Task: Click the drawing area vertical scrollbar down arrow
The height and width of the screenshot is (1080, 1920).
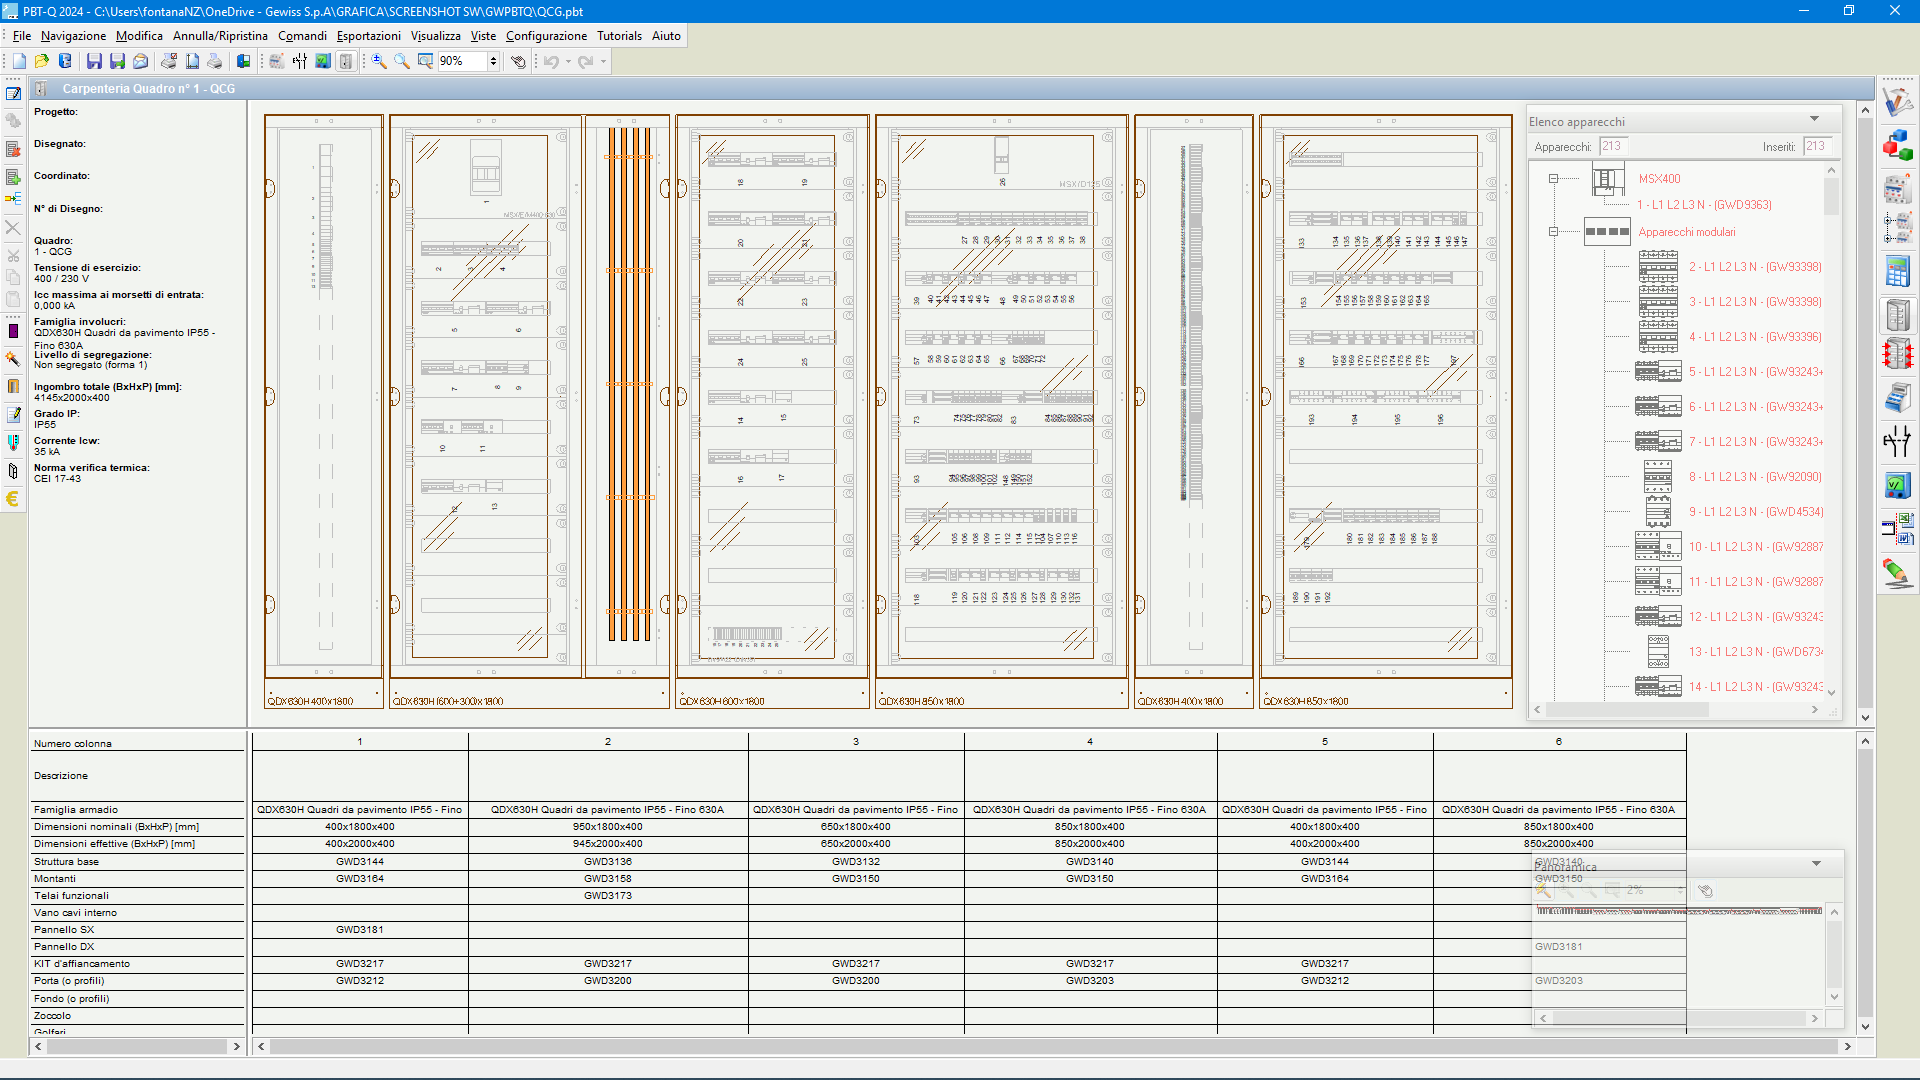Action: tap(1865, 718)
